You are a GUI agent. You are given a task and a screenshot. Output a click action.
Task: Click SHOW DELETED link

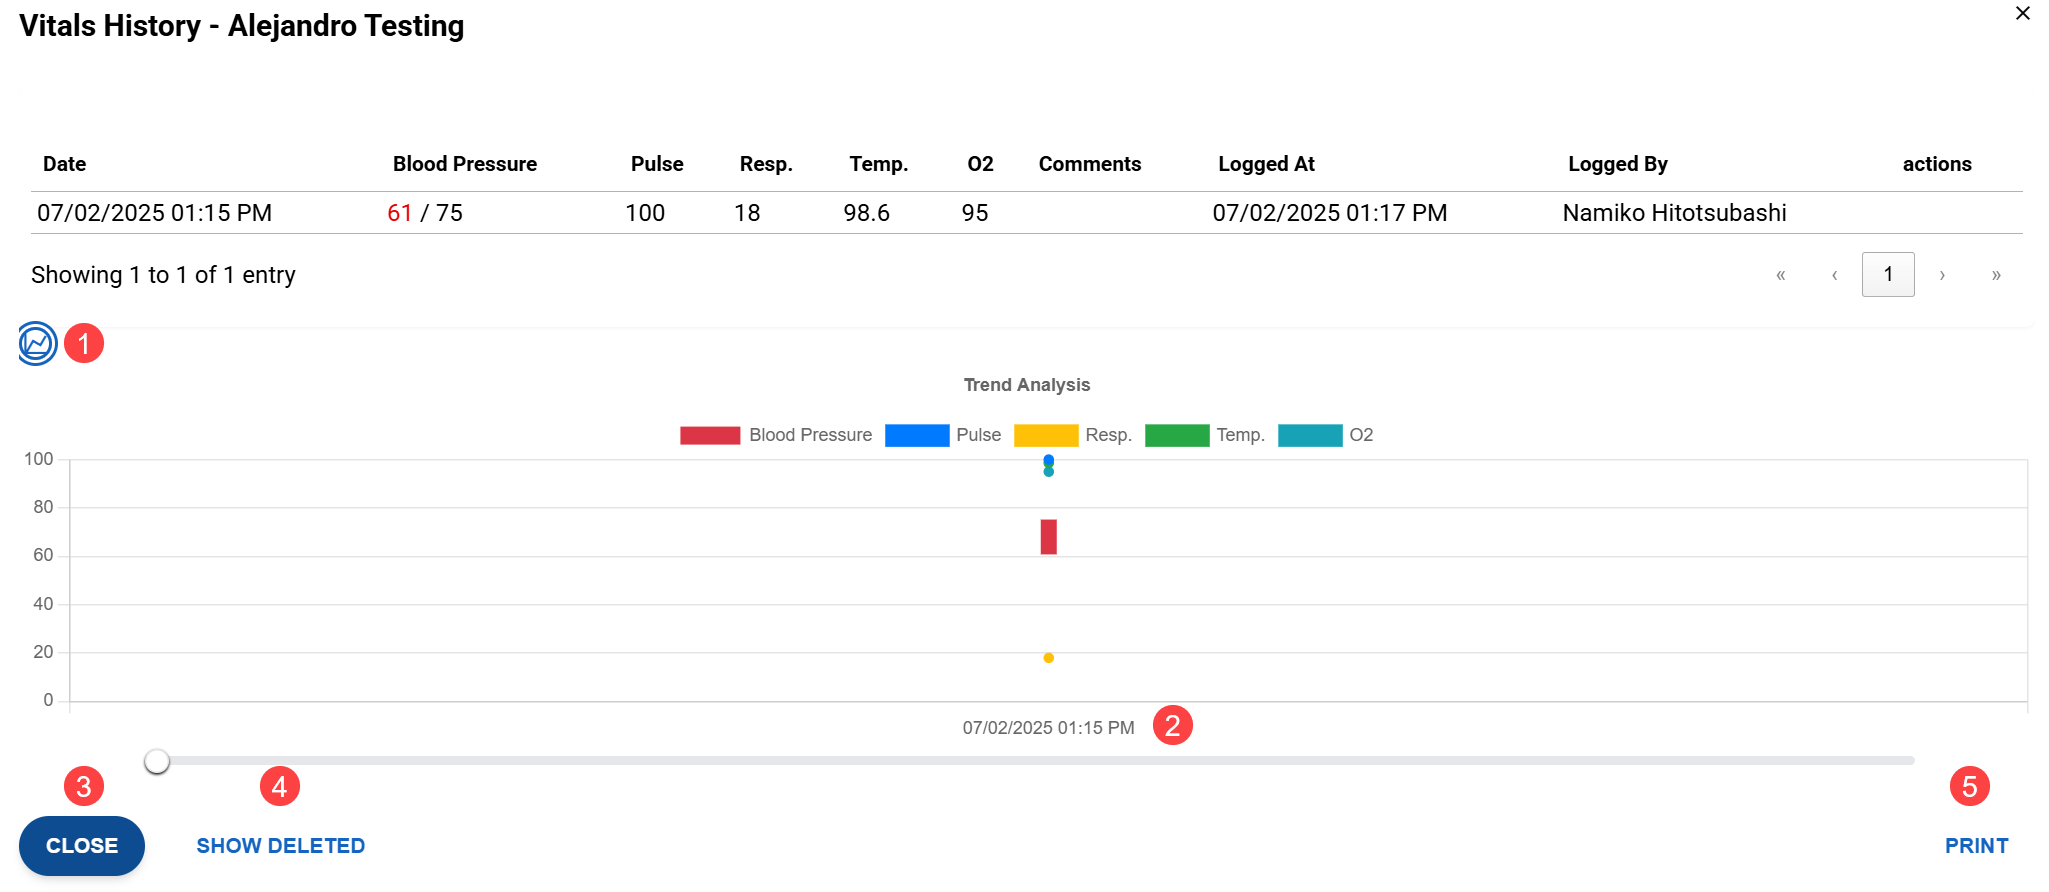tap(281, 846)
